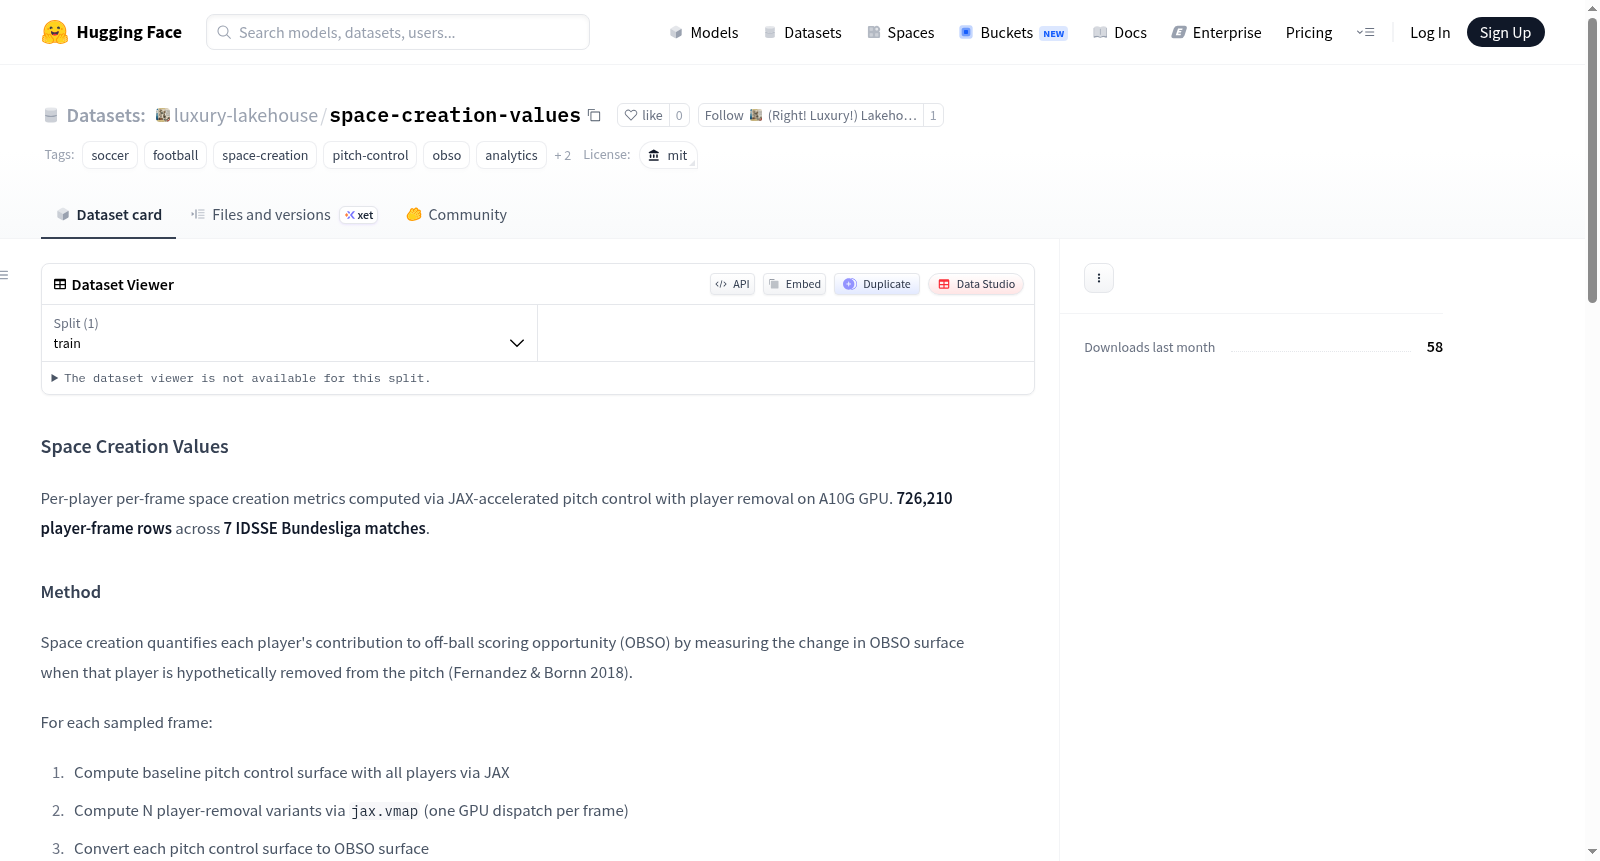Click the Method heading

[x=71, y=592]
